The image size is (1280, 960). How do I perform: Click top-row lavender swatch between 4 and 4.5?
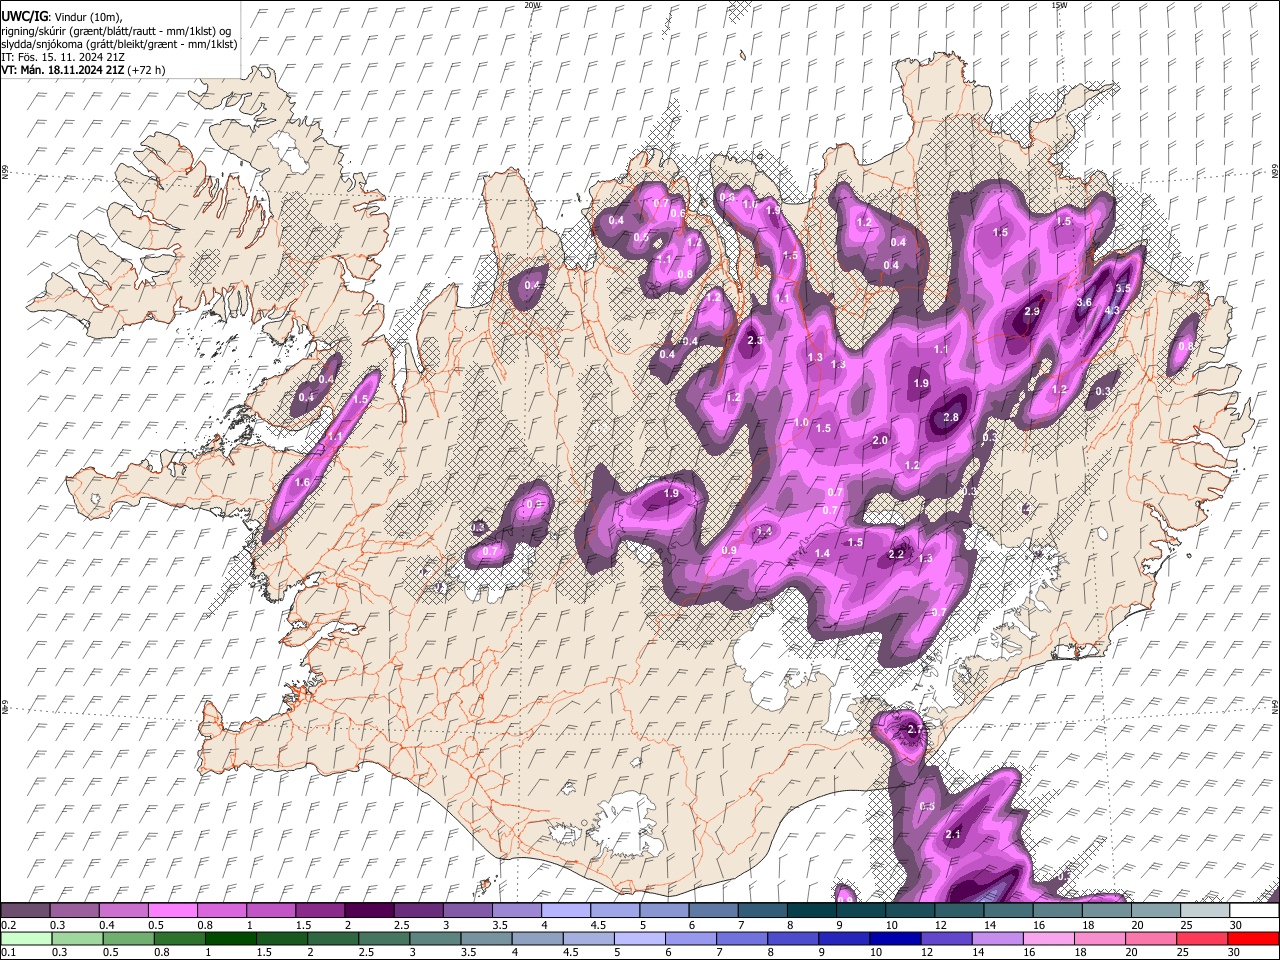point(565,910)
